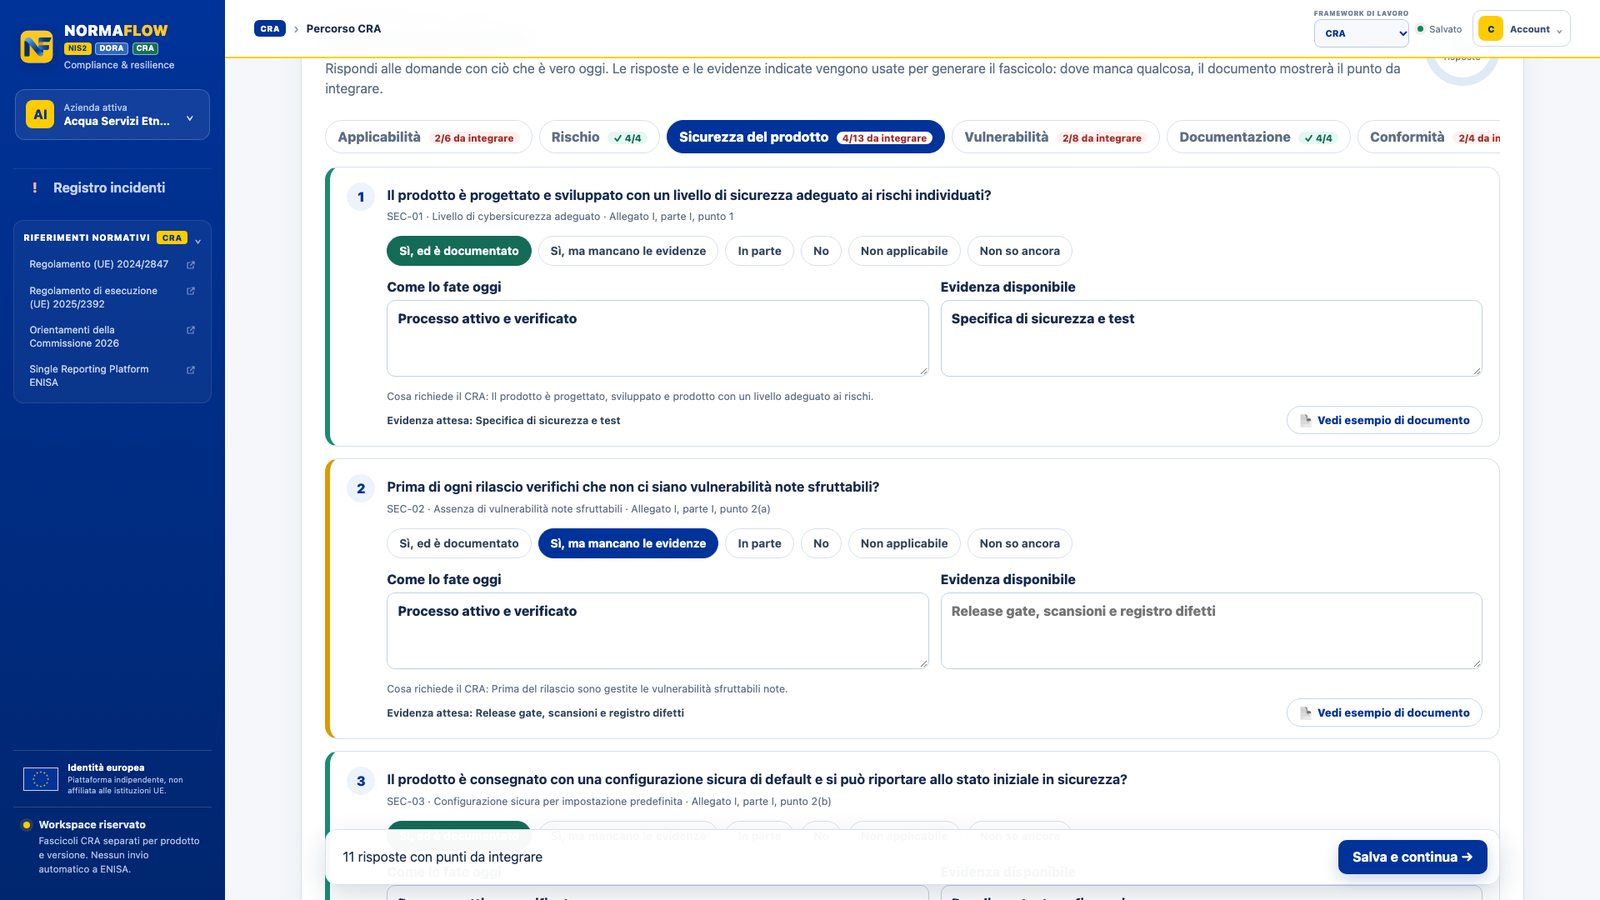Select 'Sì, ed è documentato' for question 2
The height and width of the screenshot is (900, 1600).
coord(459,543)
